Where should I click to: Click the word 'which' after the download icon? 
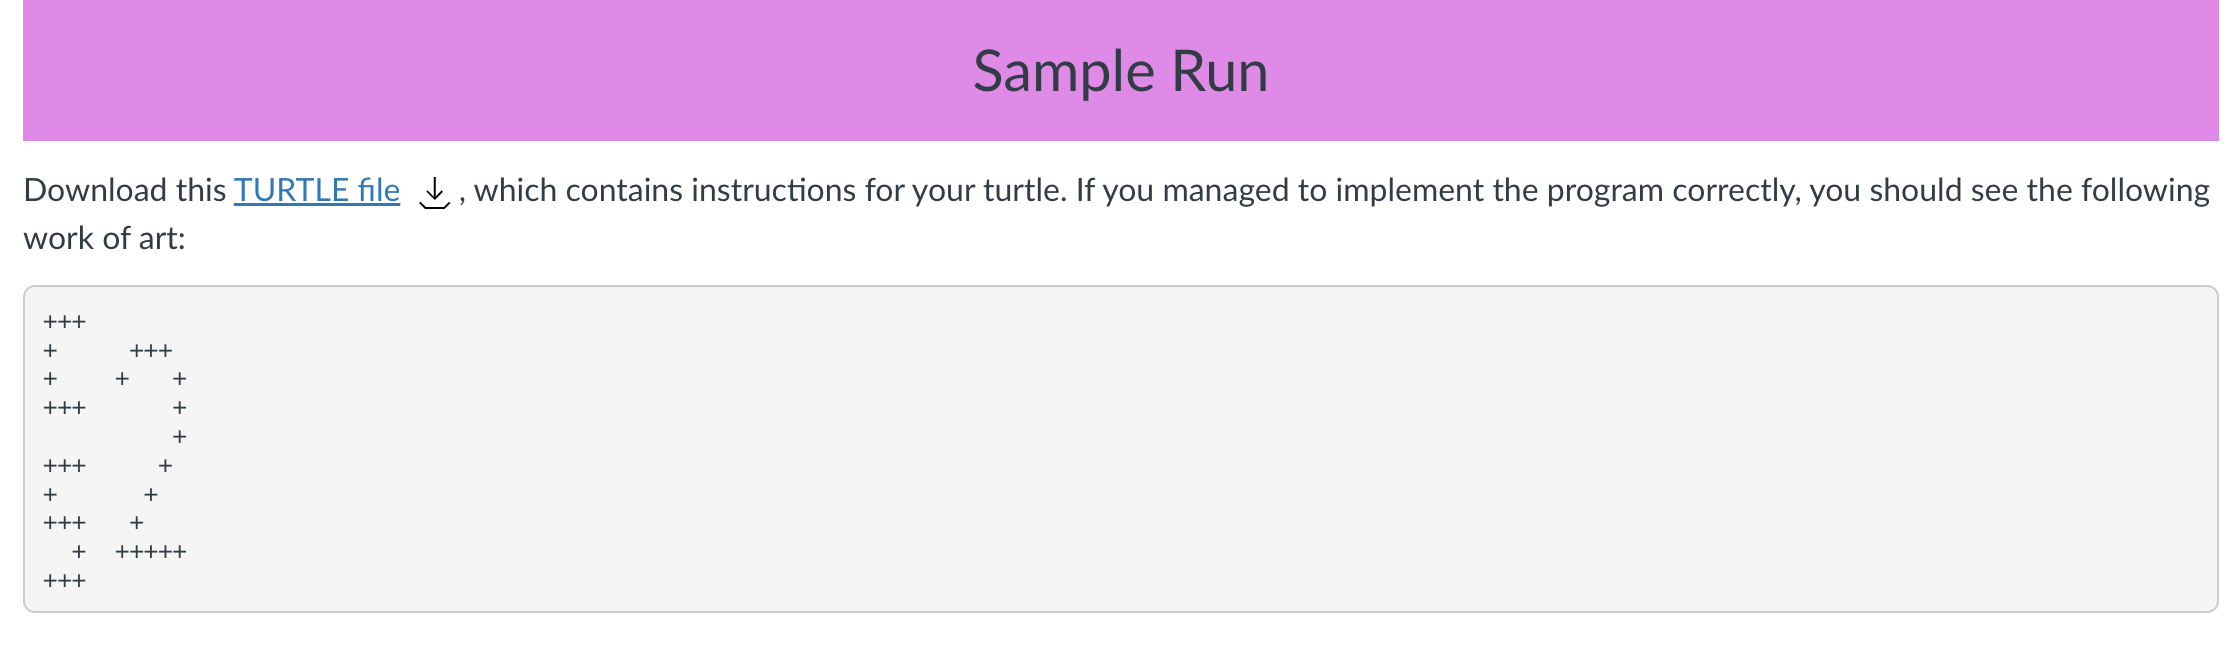[515, 190]
